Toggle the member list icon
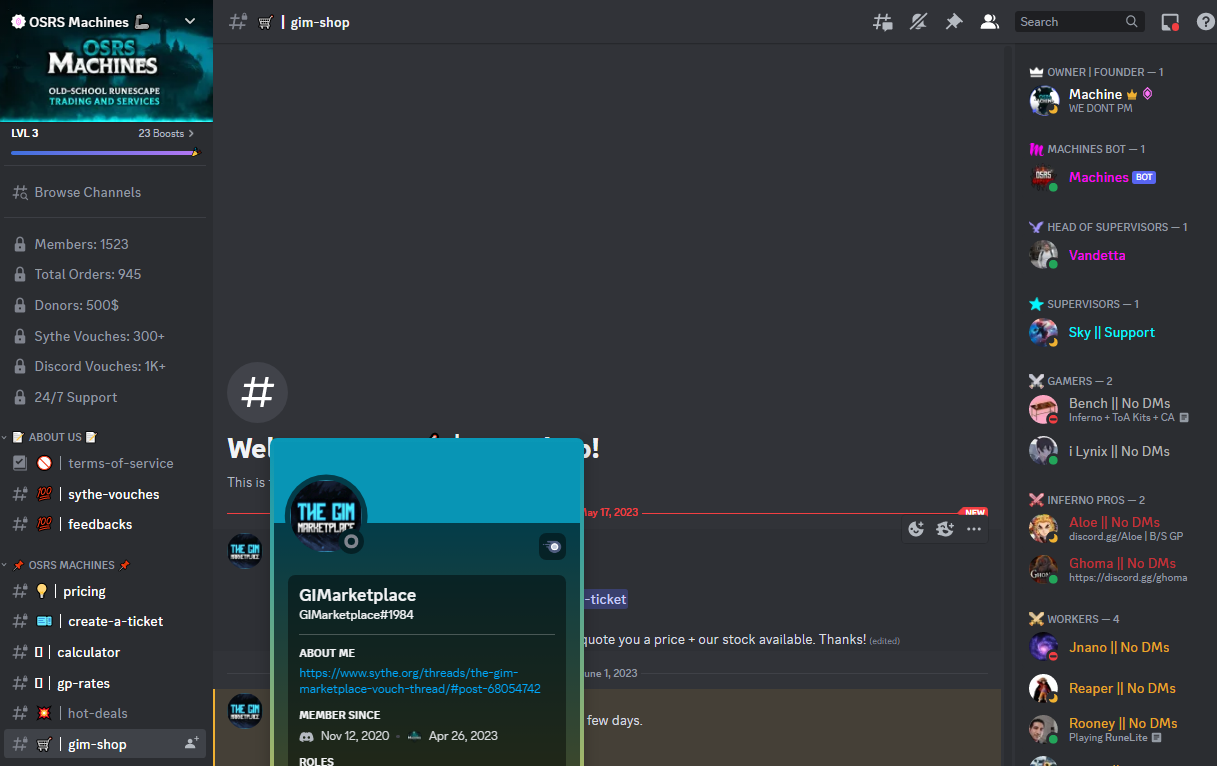The image size is (1217, 766). pyautogui.click(x=989, y=21)
